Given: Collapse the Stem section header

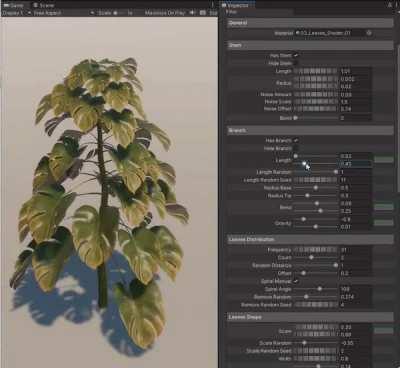Looking at the screenshot, I should click(x=310, y=45).
